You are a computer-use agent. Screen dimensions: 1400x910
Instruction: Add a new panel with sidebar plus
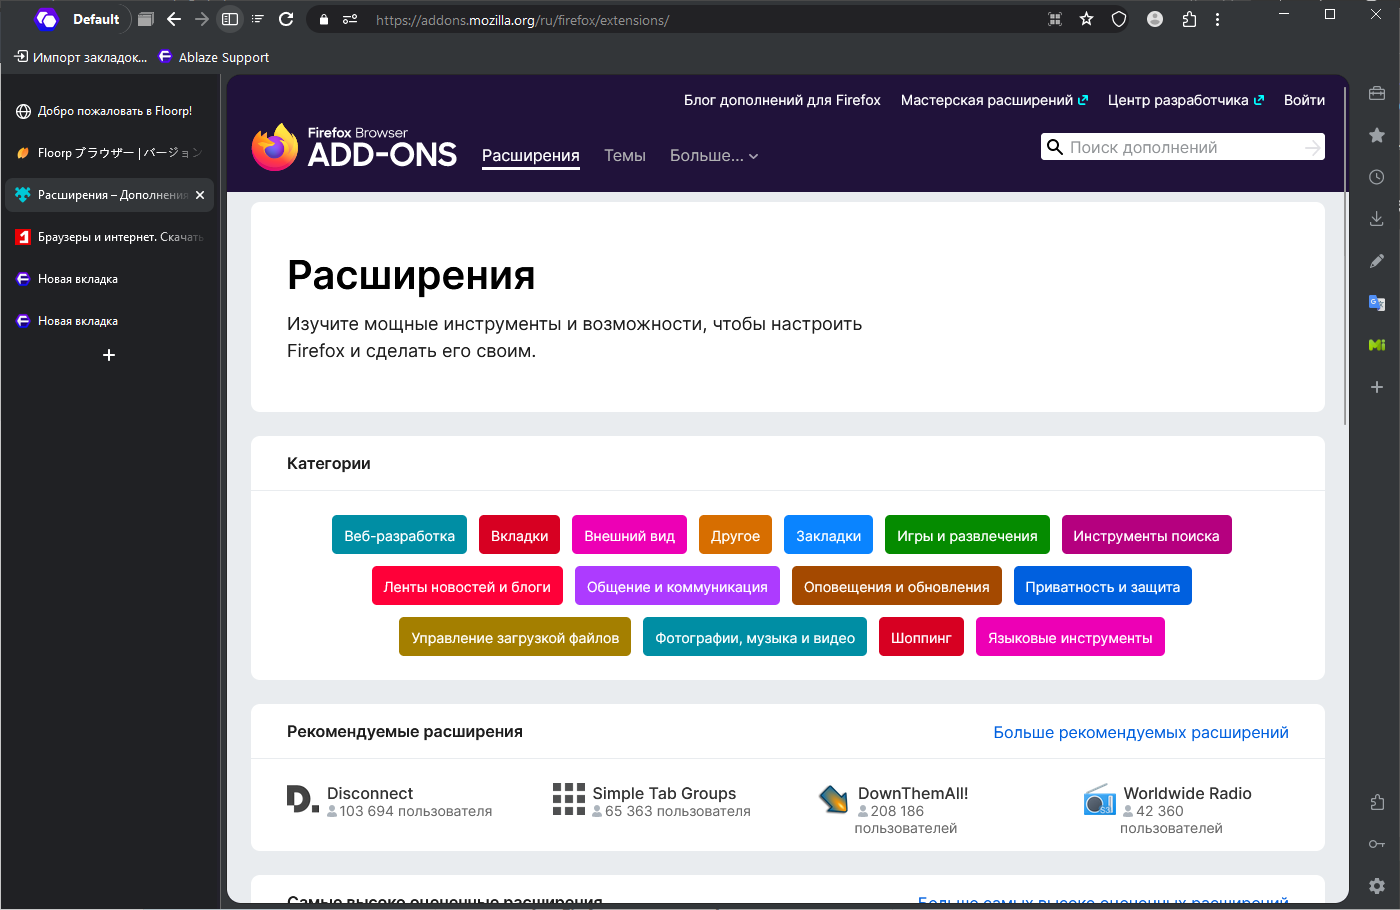(1377, 387)
